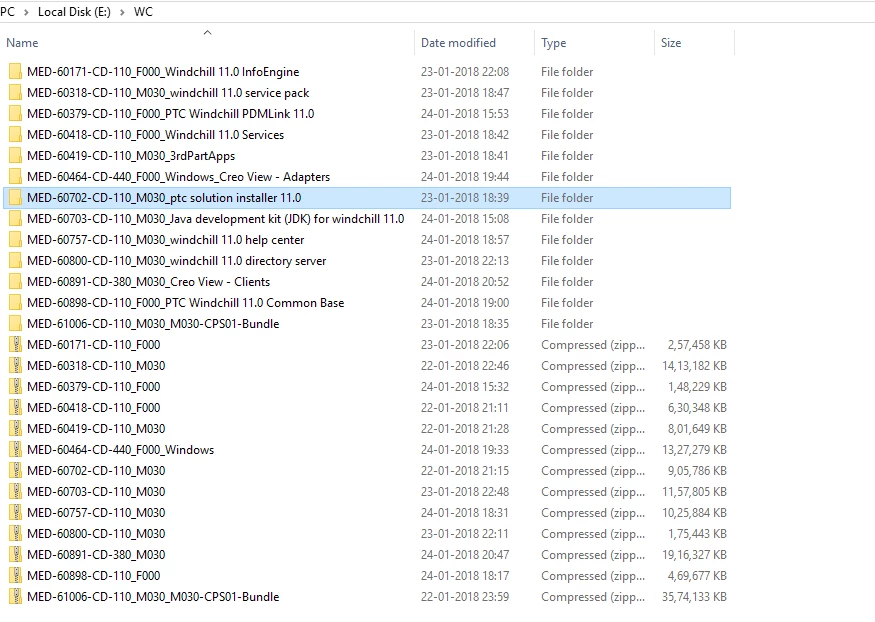The image size is (875, 622).
Task: Select MED-60464 Creo View - Adapters name
Action: (x=179, y=177)
